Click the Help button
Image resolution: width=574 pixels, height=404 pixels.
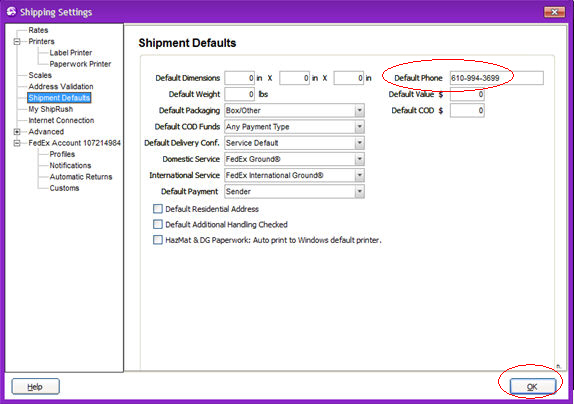pyautogui.click(x=36, y=387)
